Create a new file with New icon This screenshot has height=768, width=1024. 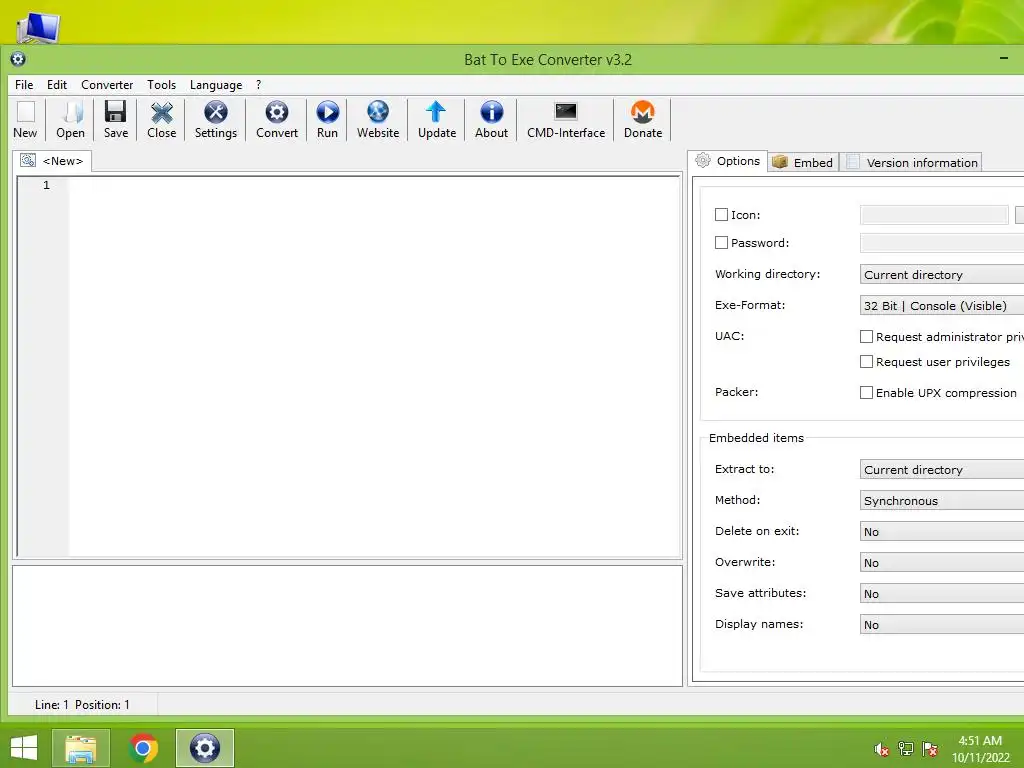pos(25,120)
